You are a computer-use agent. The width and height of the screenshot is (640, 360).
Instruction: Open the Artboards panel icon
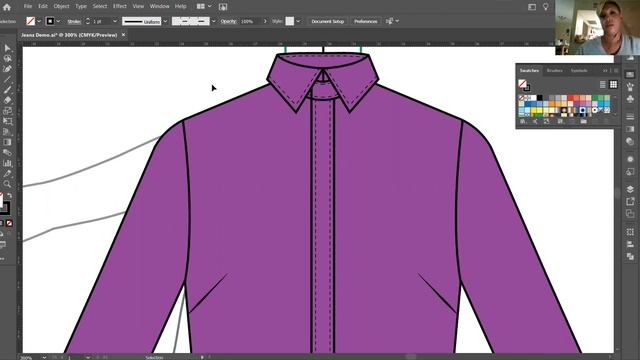click(x=630, y=213)
